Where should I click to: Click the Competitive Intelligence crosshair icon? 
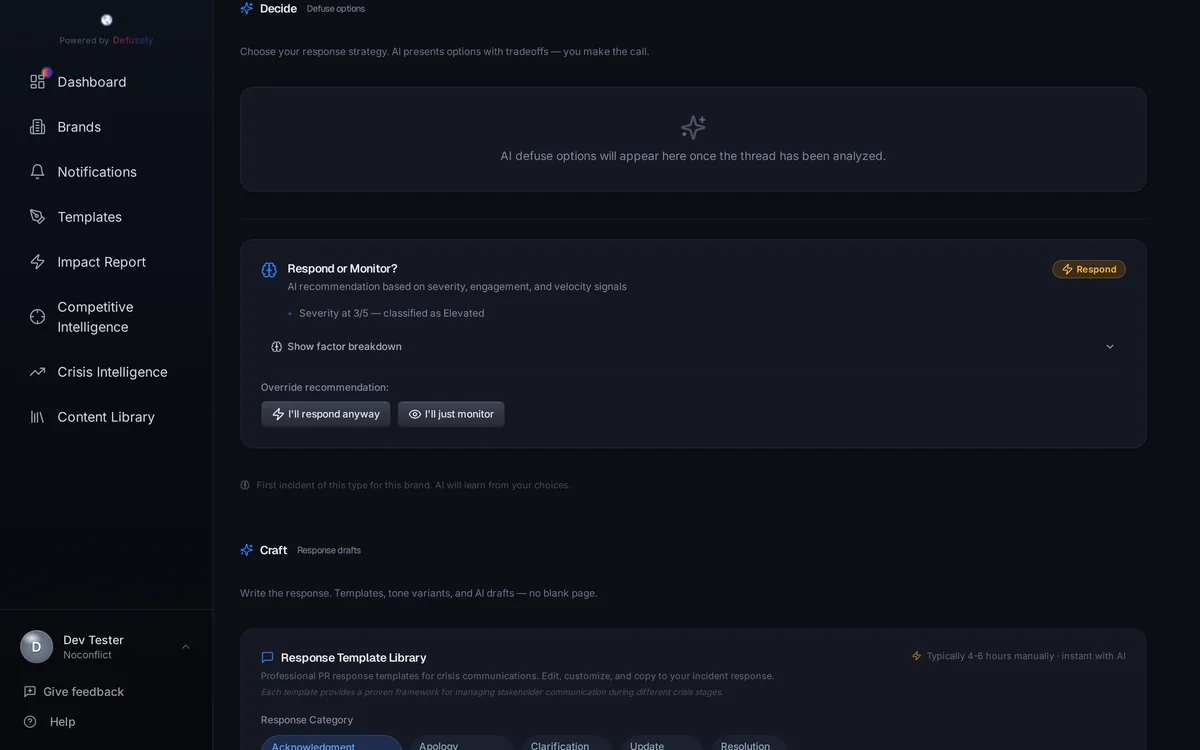38,317
